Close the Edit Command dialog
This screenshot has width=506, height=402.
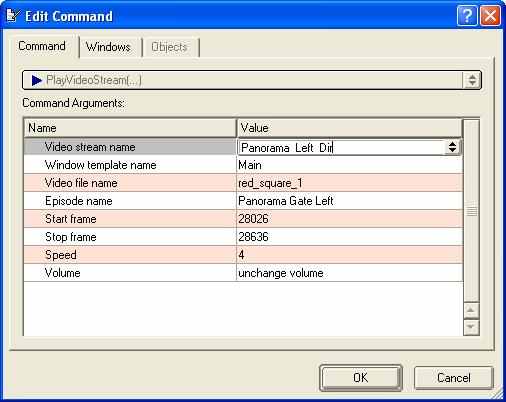click(x=490, y=15)
